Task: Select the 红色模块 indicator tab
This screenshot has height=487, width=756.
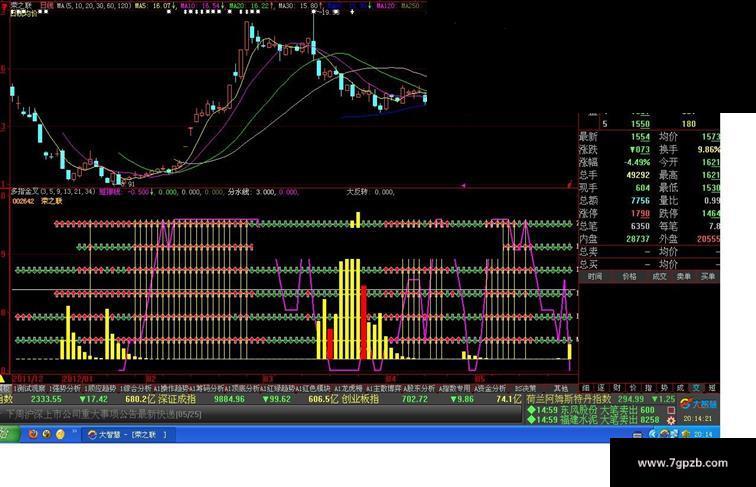Action: pos(313,388)
